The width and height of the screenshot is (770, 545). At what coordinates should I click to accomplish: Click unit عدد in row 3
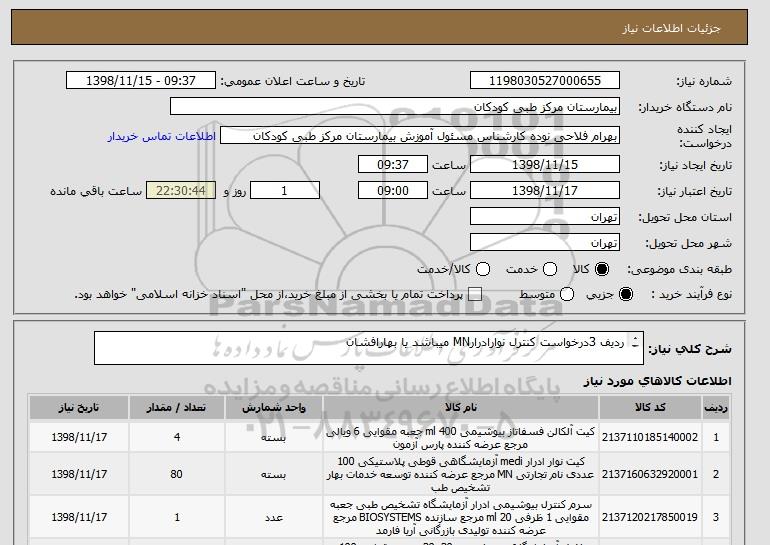pos(274,518)
